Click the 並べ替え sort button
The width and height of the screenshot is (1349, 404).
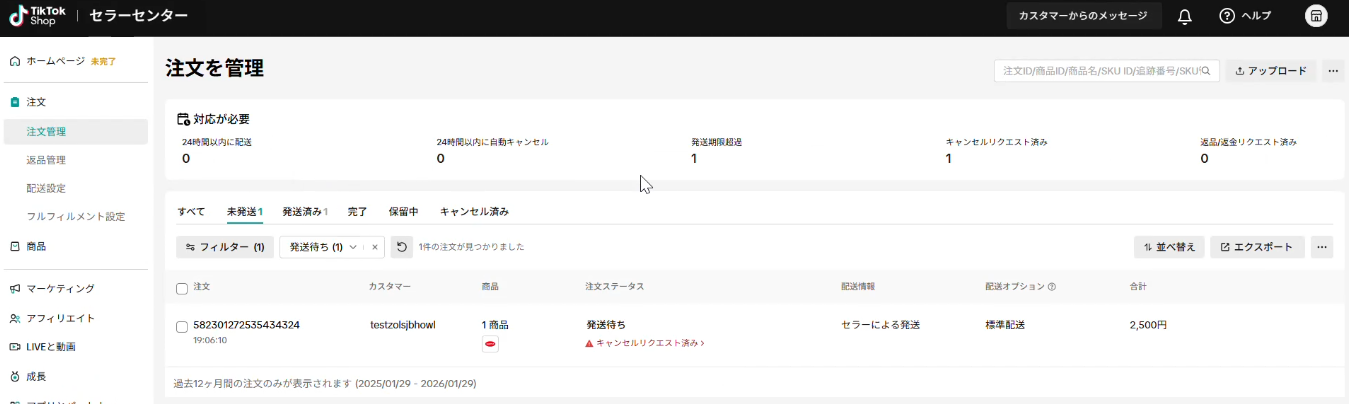coord(1169,247)
